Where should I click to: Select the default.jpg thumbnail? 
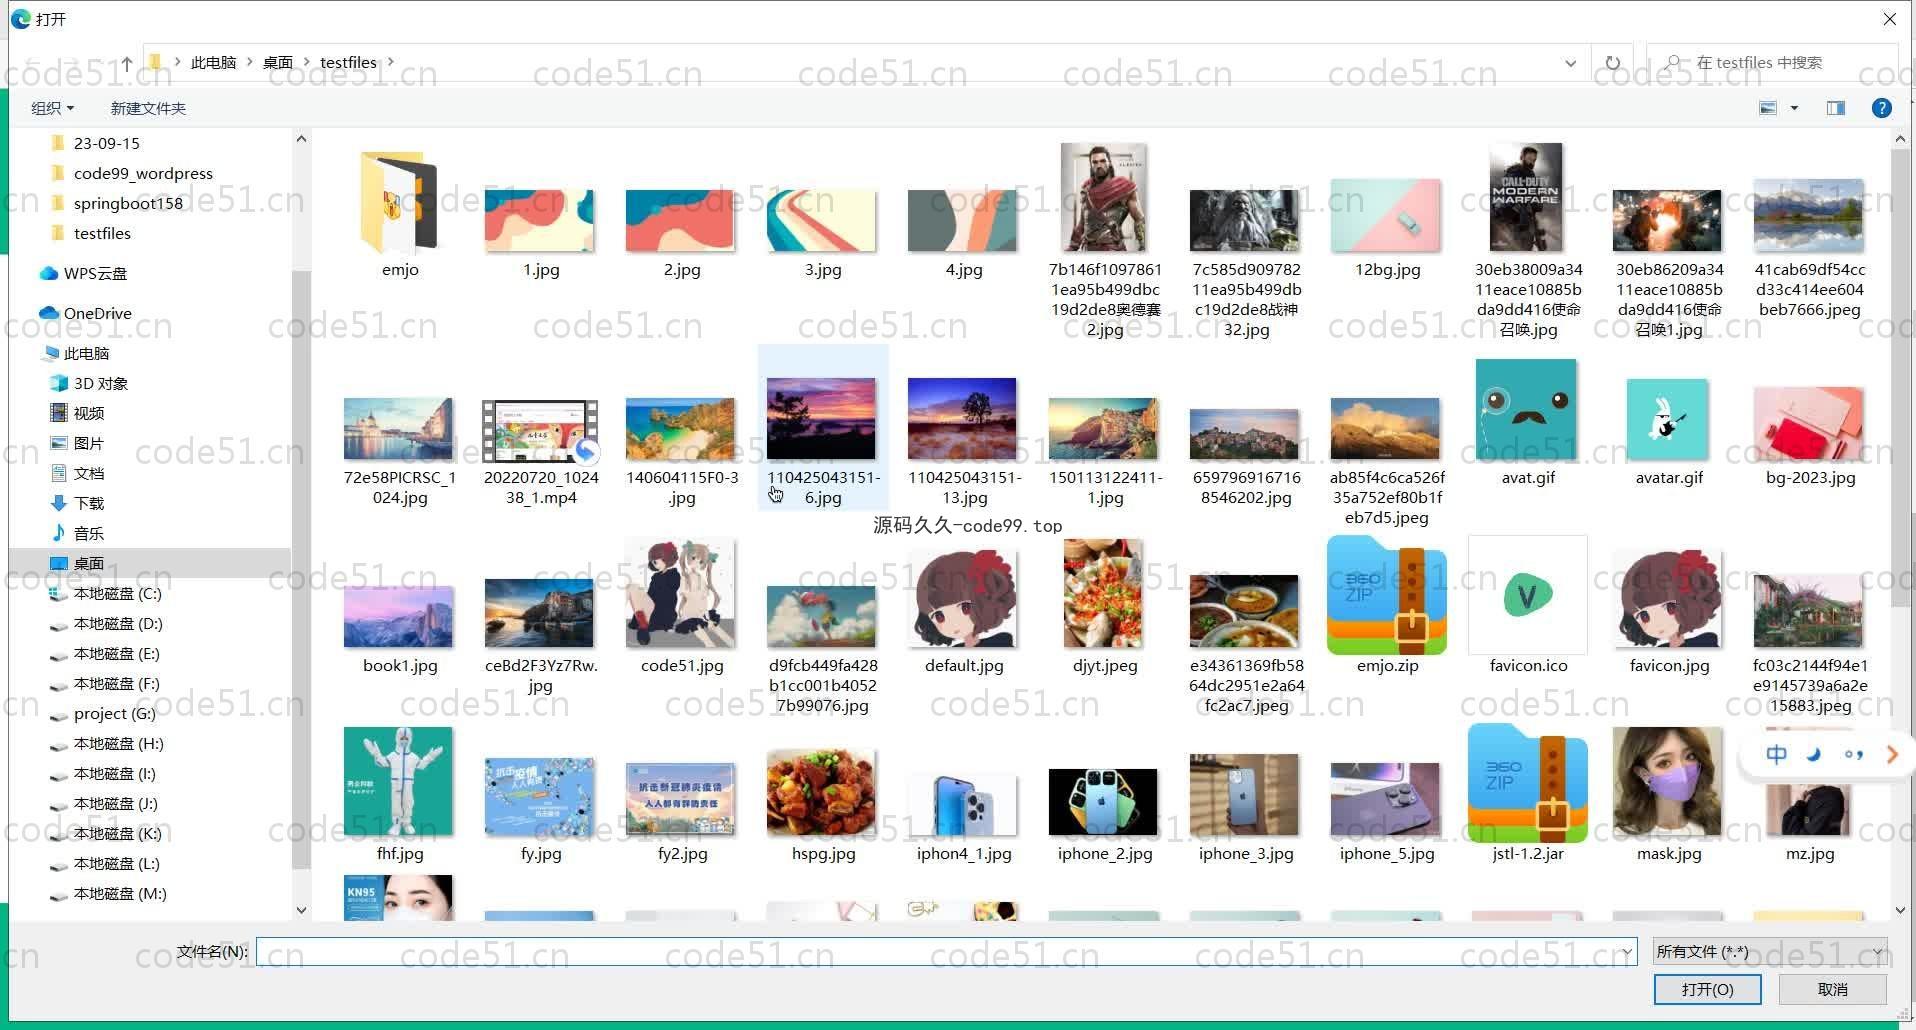pos(964,598)
